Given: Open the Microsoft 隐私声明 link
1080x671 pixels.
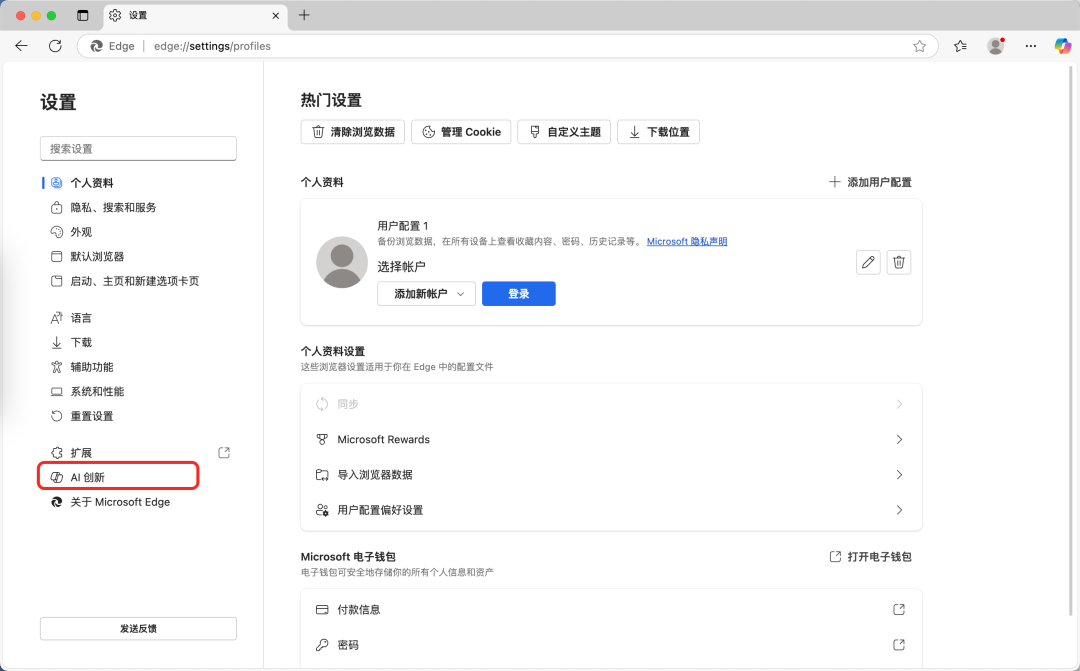Looking at the screenshot, I should point(687,242).
